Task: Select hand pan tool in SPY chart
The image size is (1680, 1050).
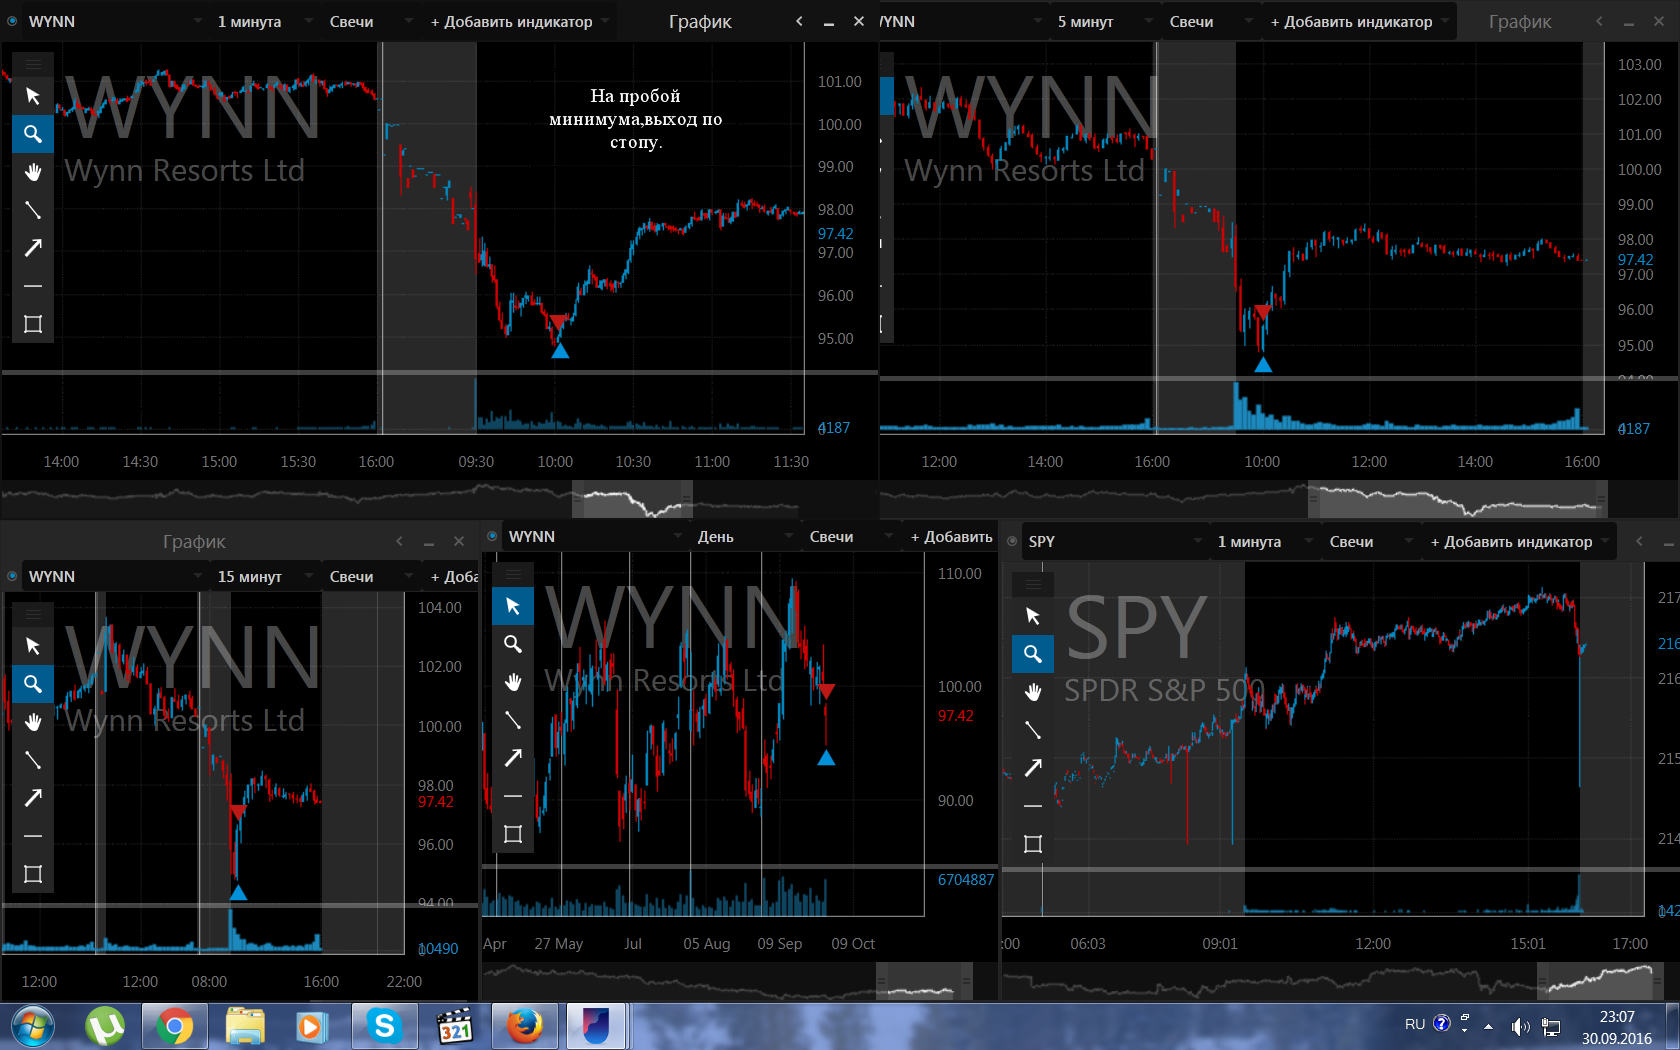Action: point(1033,692)
